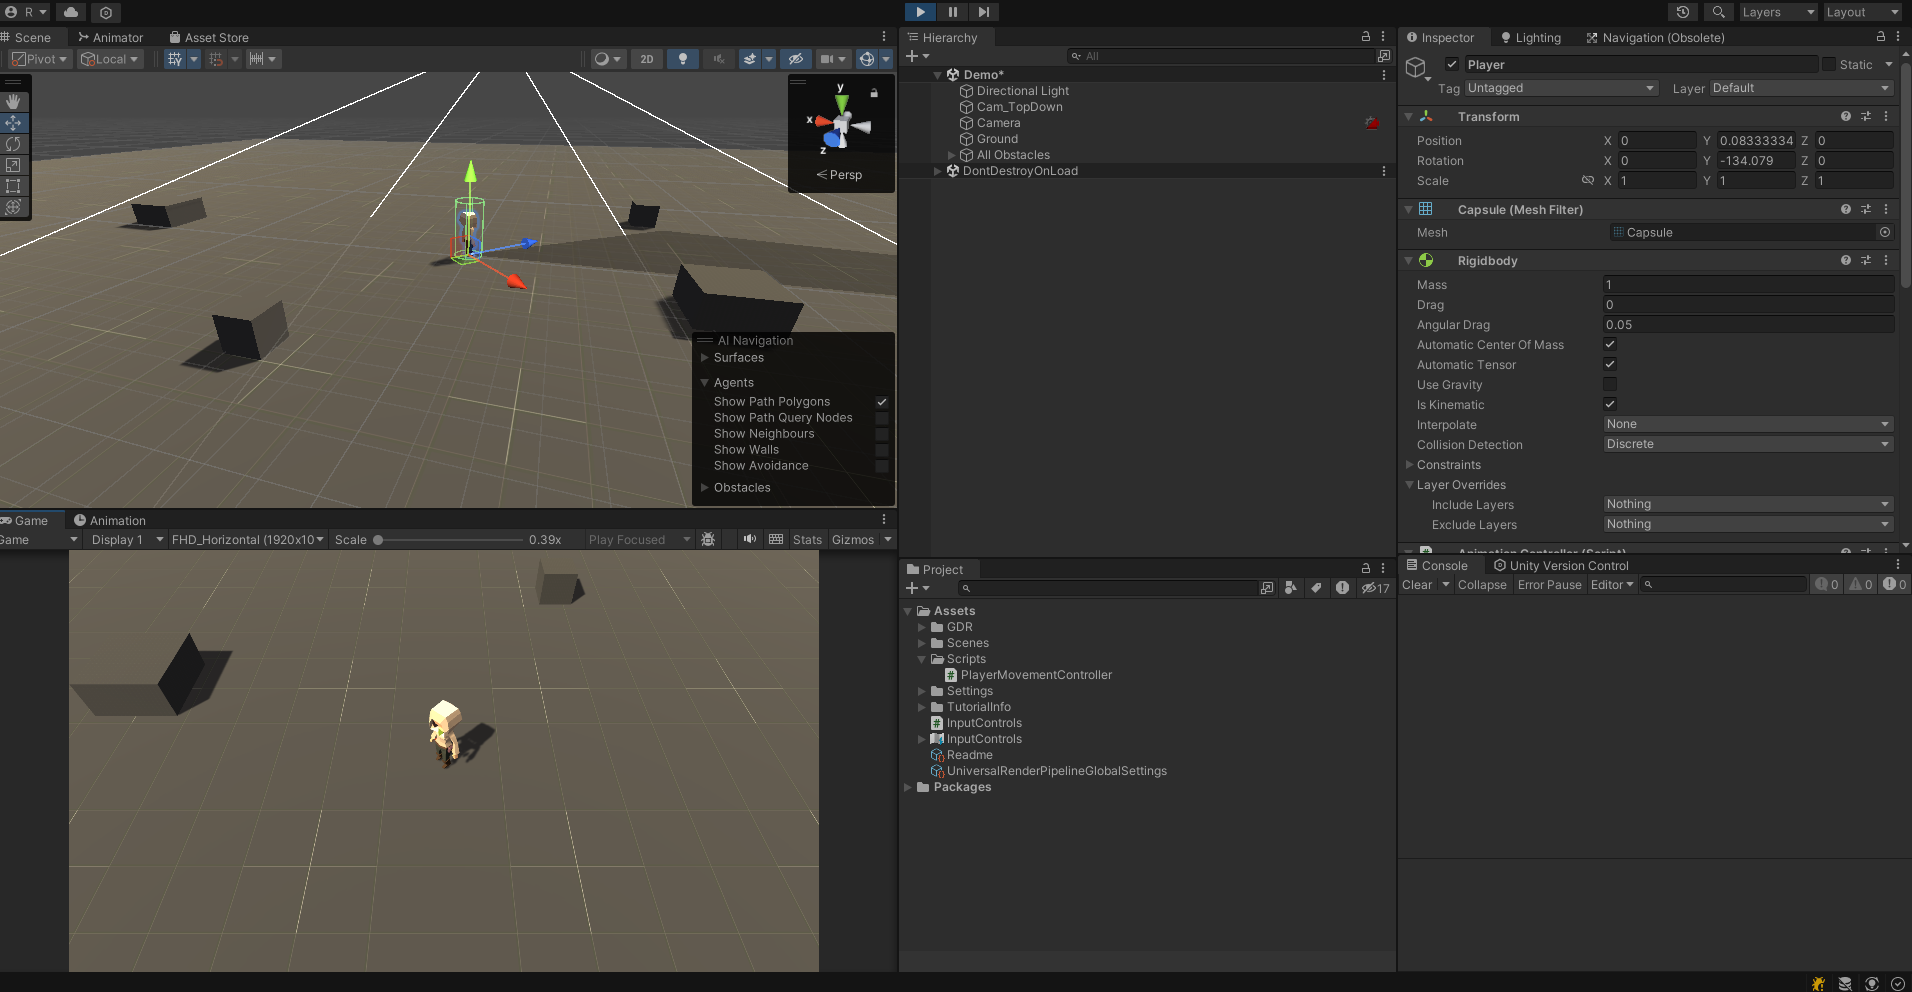The image size is (1912, 992).
Task: Clear the Console with the Clear button
Action: tap(1417, 585)
